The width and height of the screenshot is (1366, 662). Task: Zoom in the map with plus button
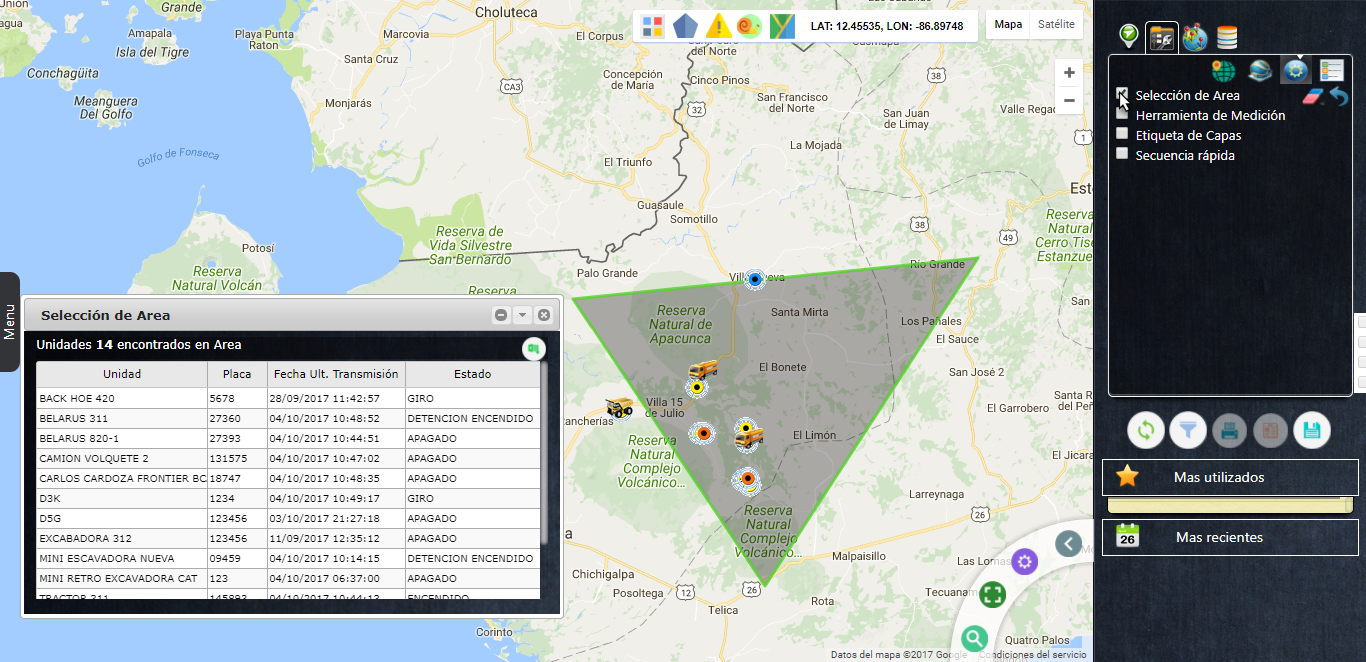coord(1069,72)
